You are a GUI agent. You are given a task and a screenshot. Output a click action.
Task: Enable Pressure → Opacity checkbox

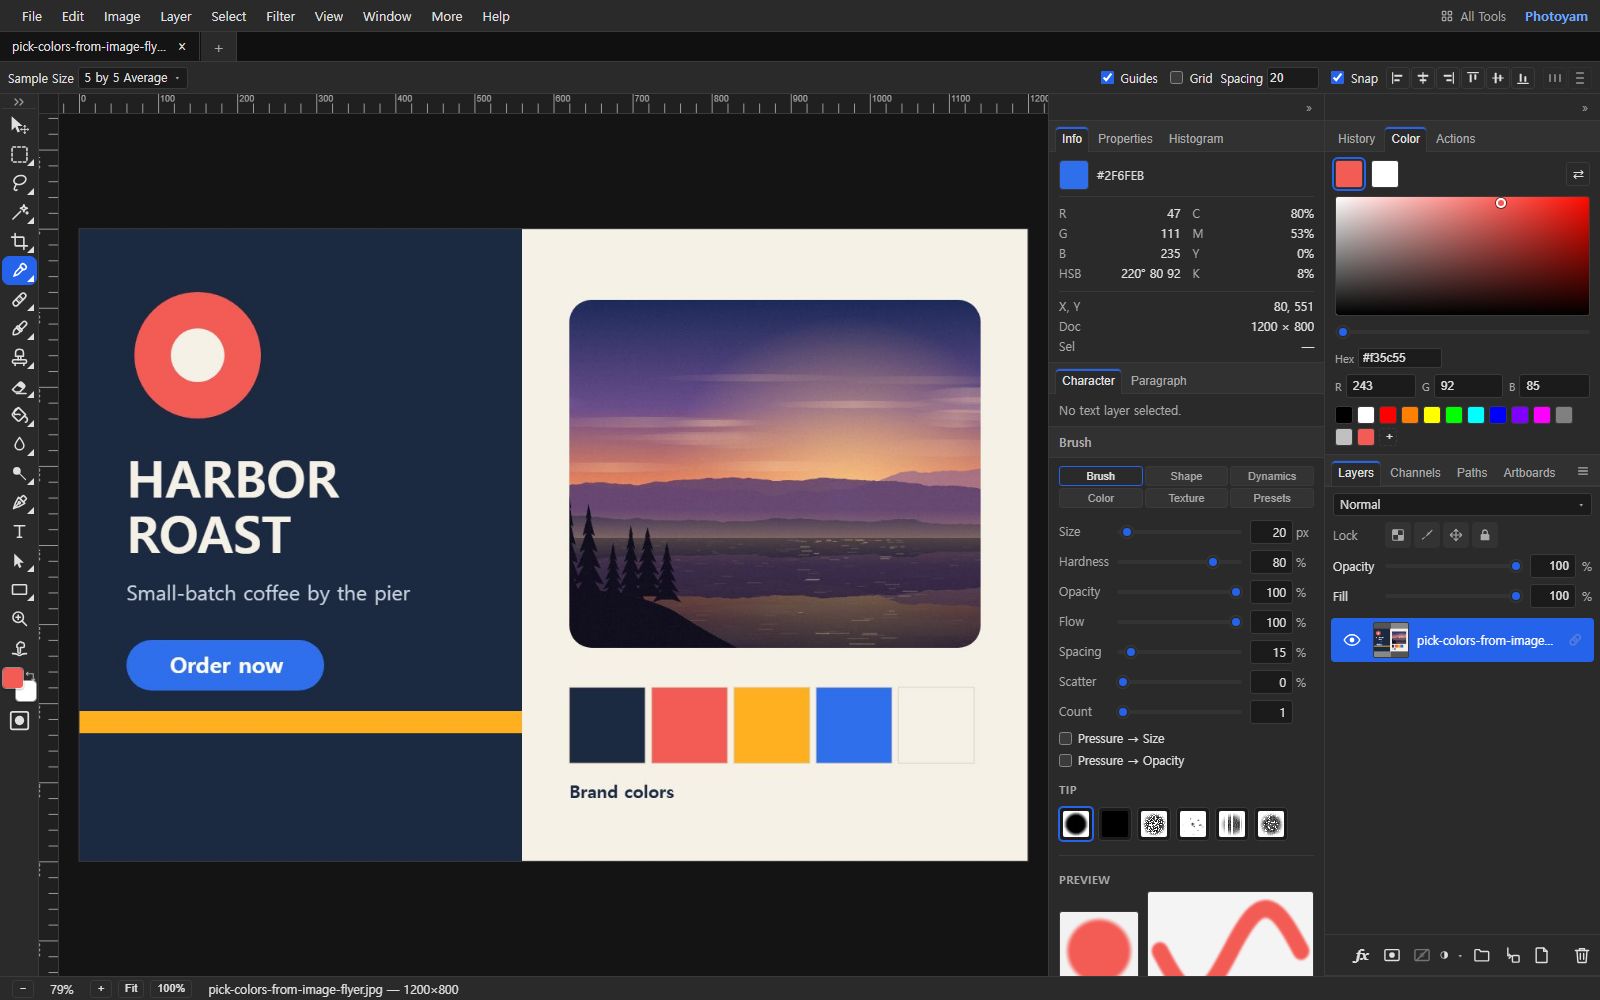[1065, 760]
